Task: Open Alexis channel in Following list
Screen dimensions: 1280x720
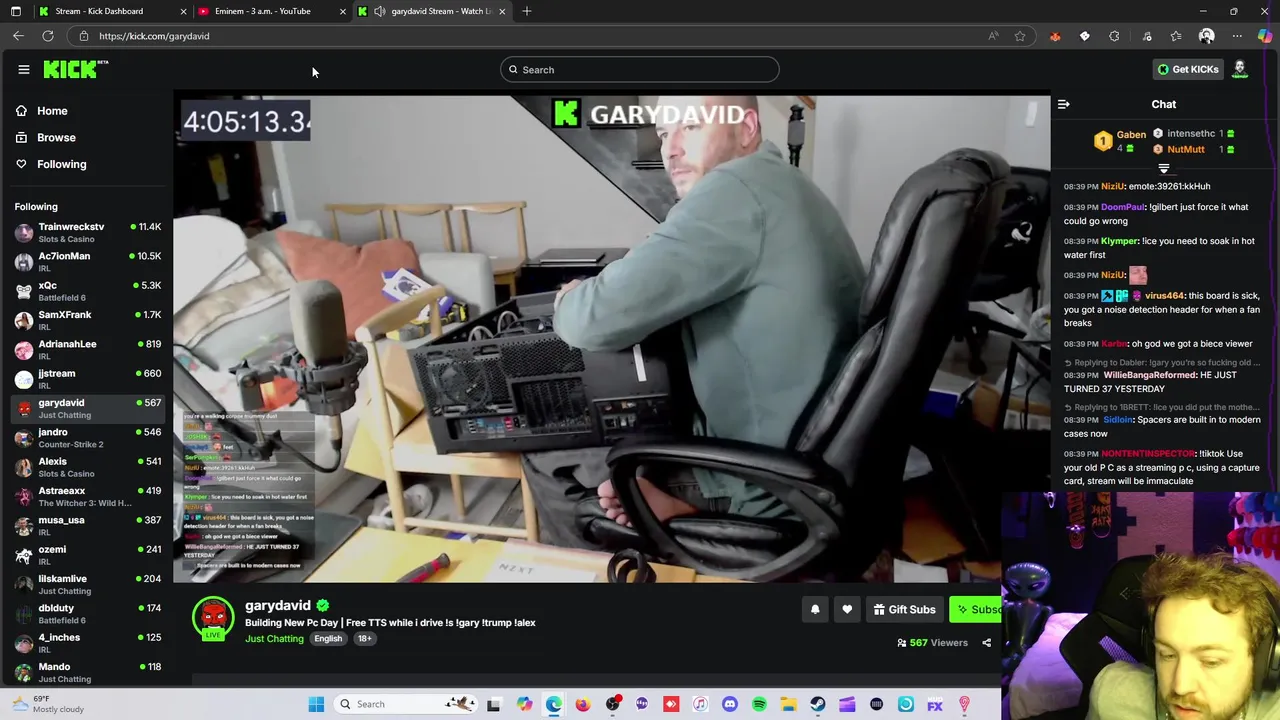Action: click(88, 467)
